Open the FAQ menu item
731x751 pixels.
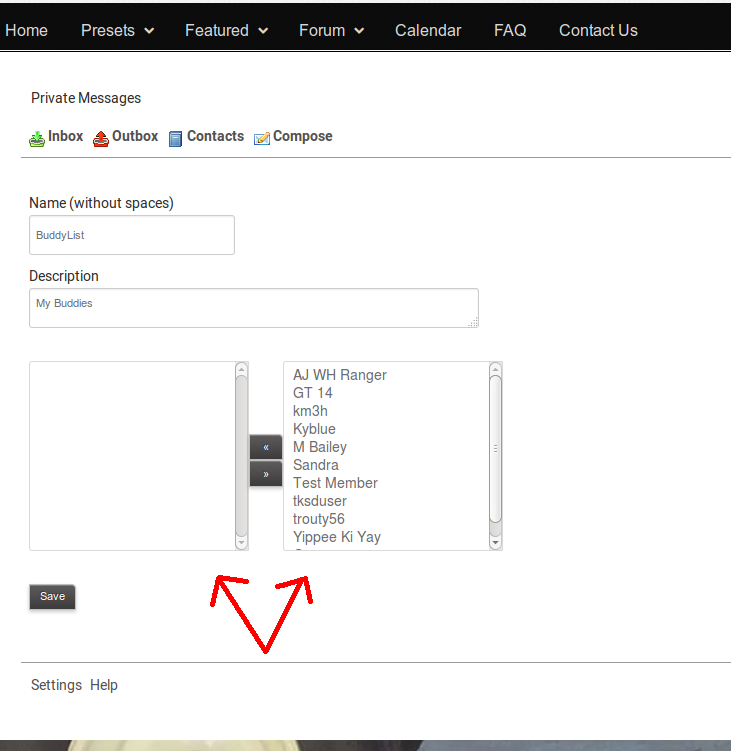tap(510, 30)
